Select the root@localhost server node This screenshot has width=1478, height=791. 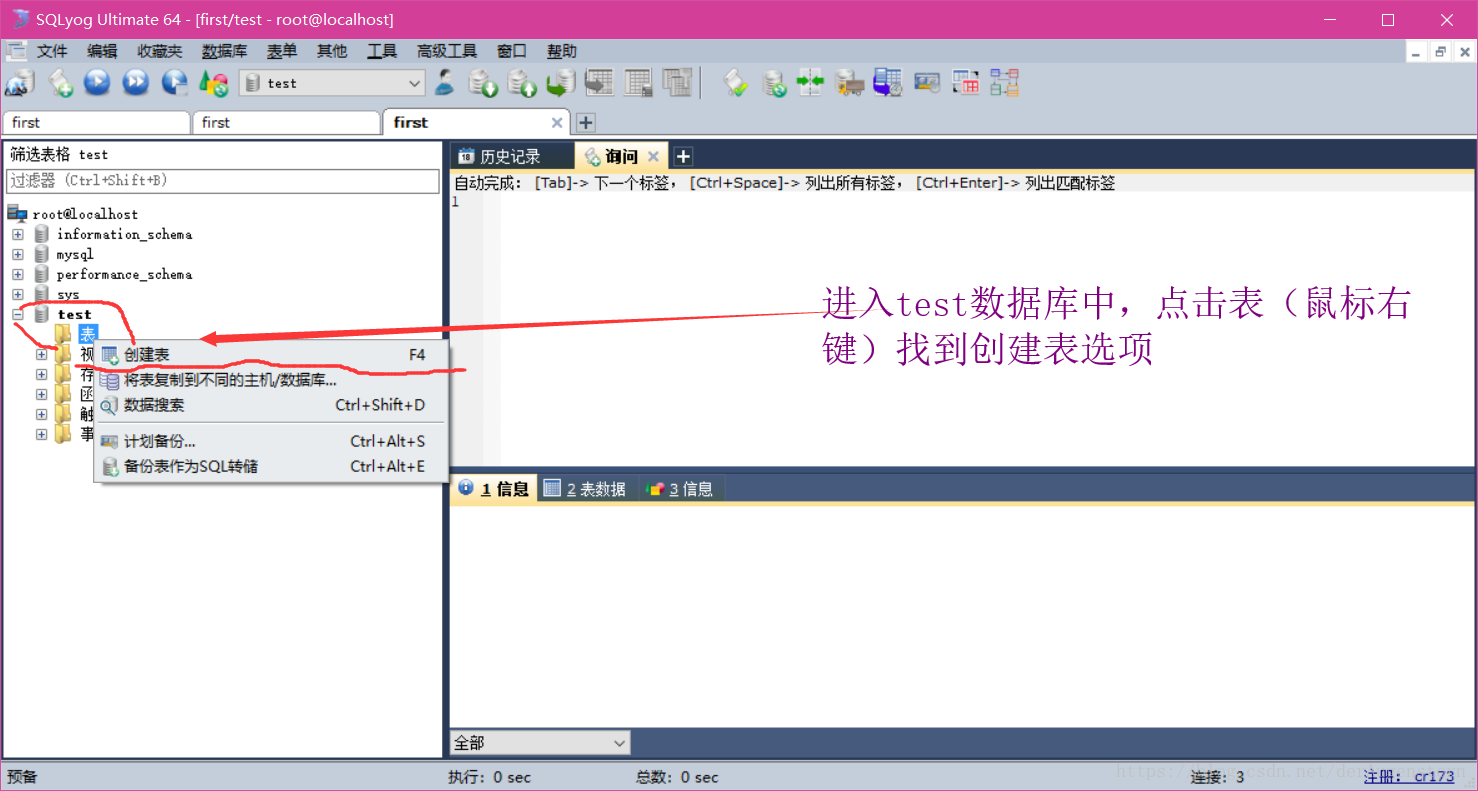tap(85, 214)
